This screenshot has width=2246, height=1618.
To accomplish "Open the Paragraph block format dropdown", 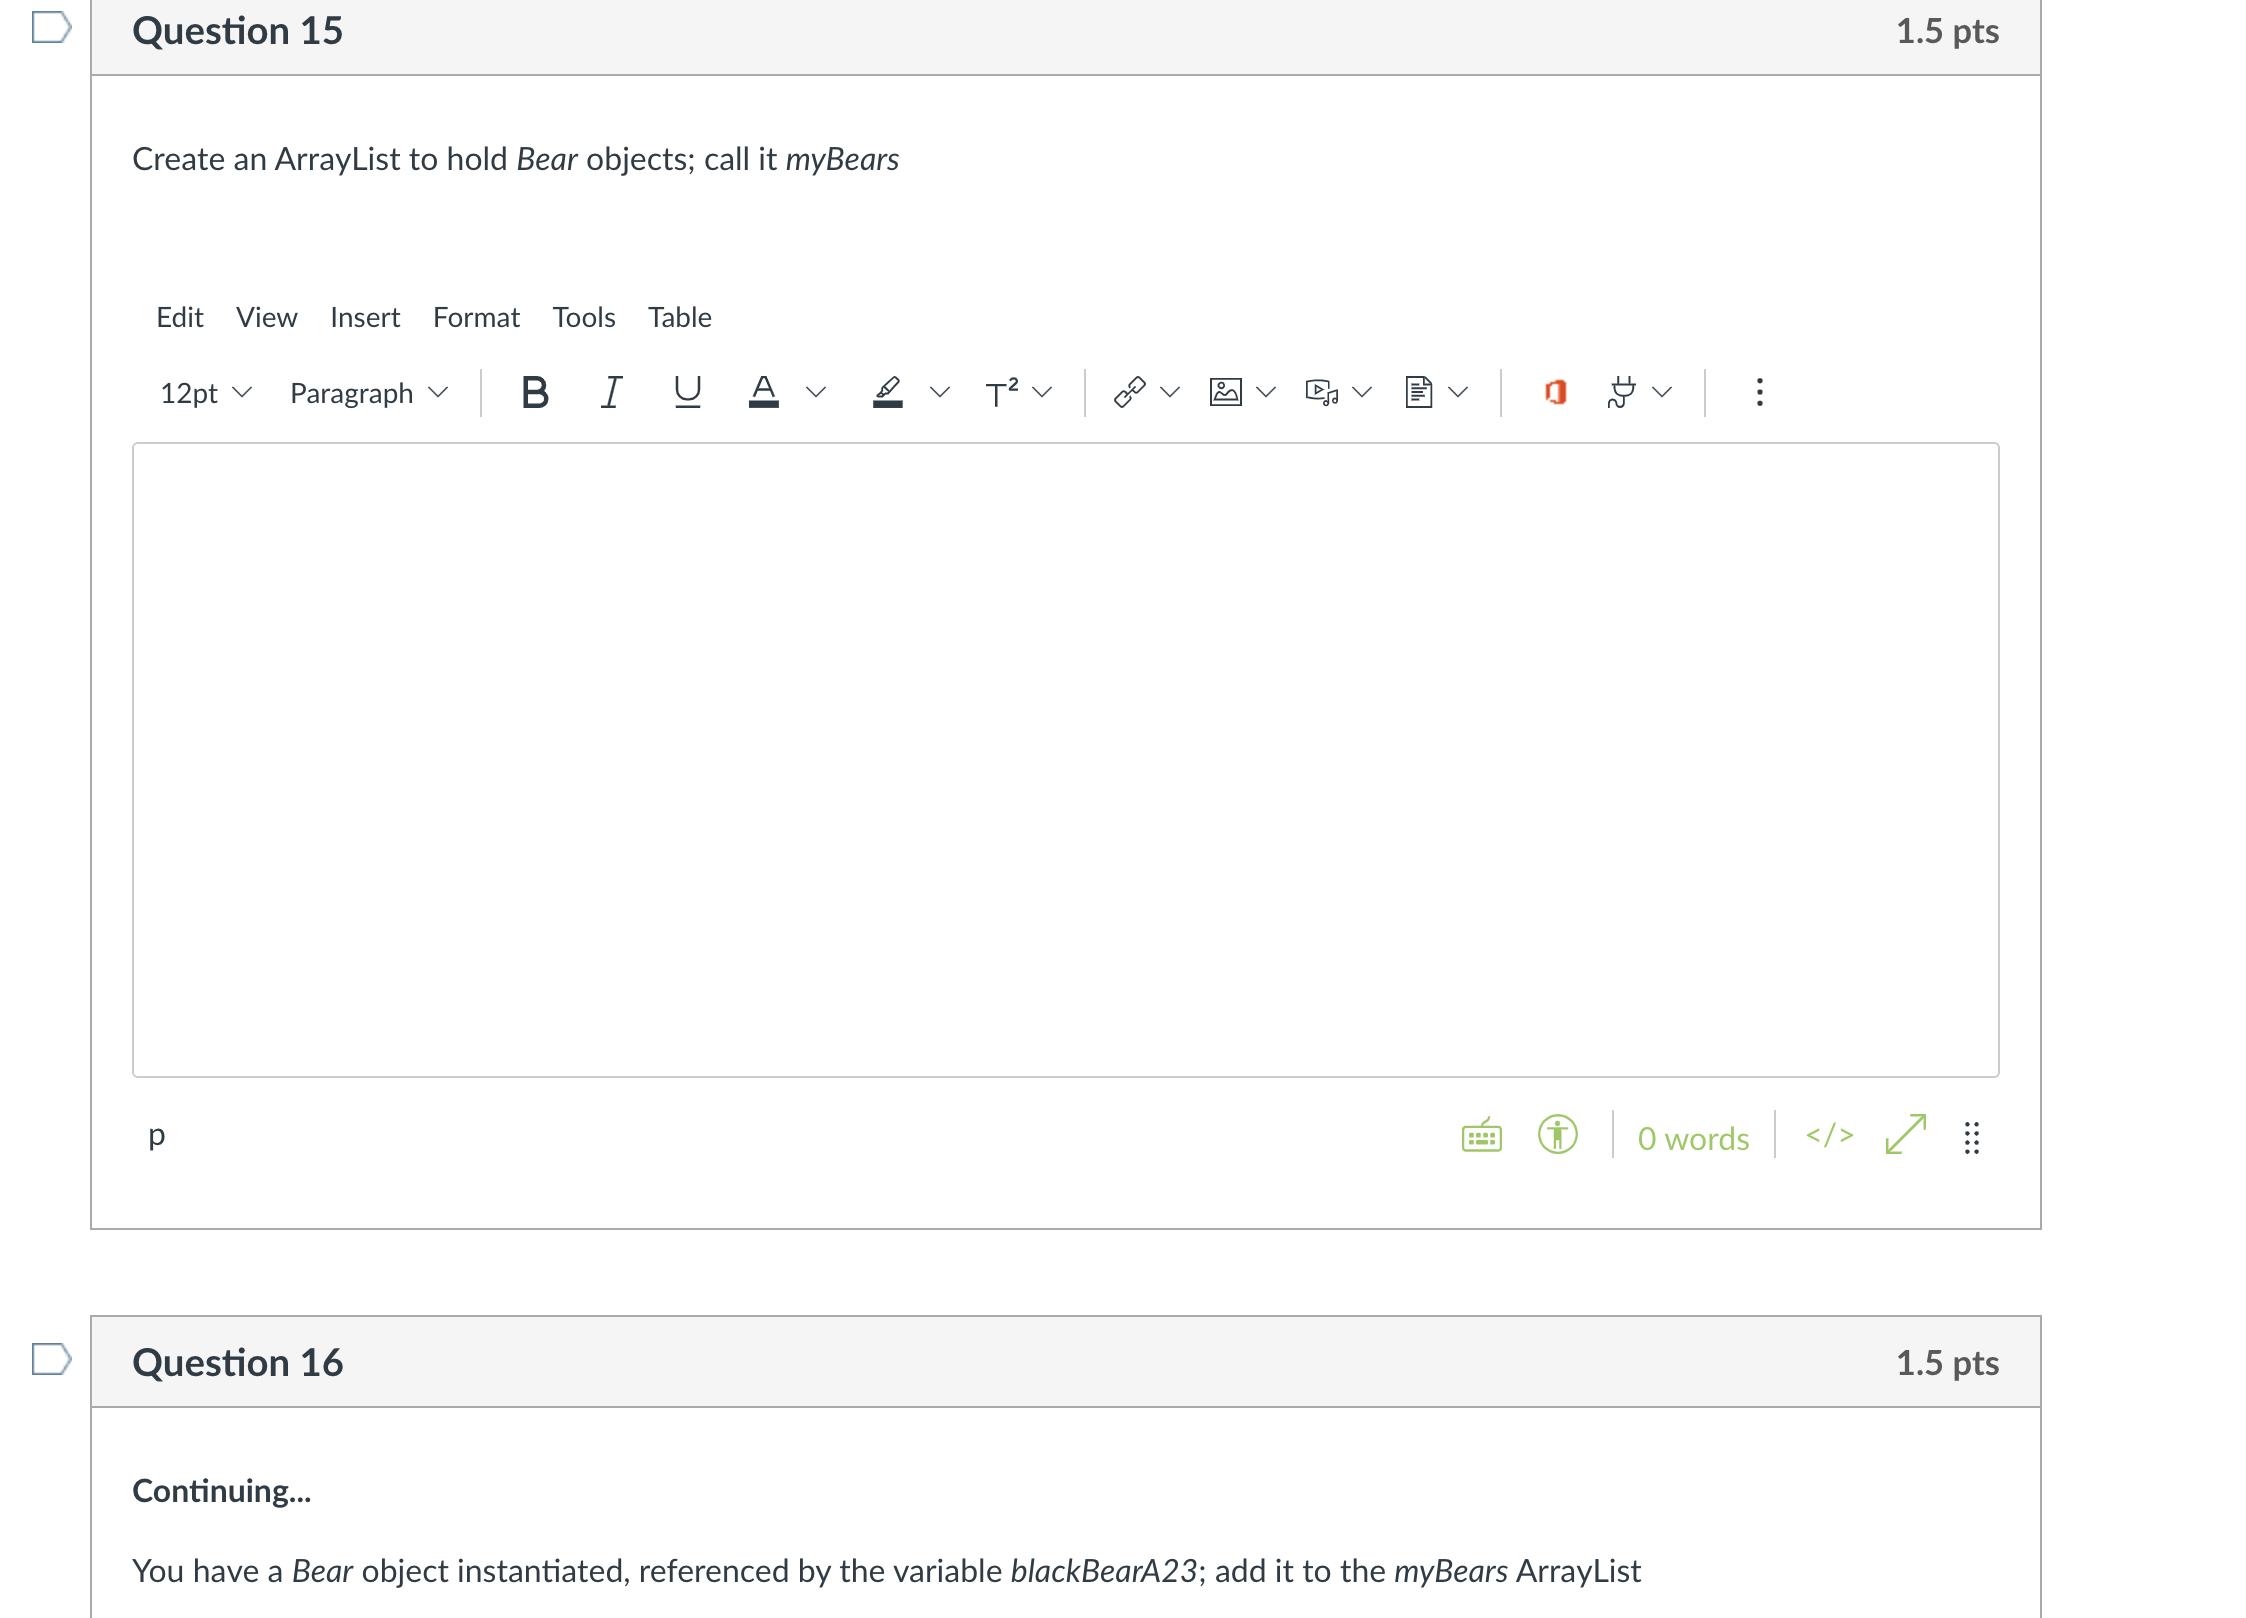I will coord(368,393).
